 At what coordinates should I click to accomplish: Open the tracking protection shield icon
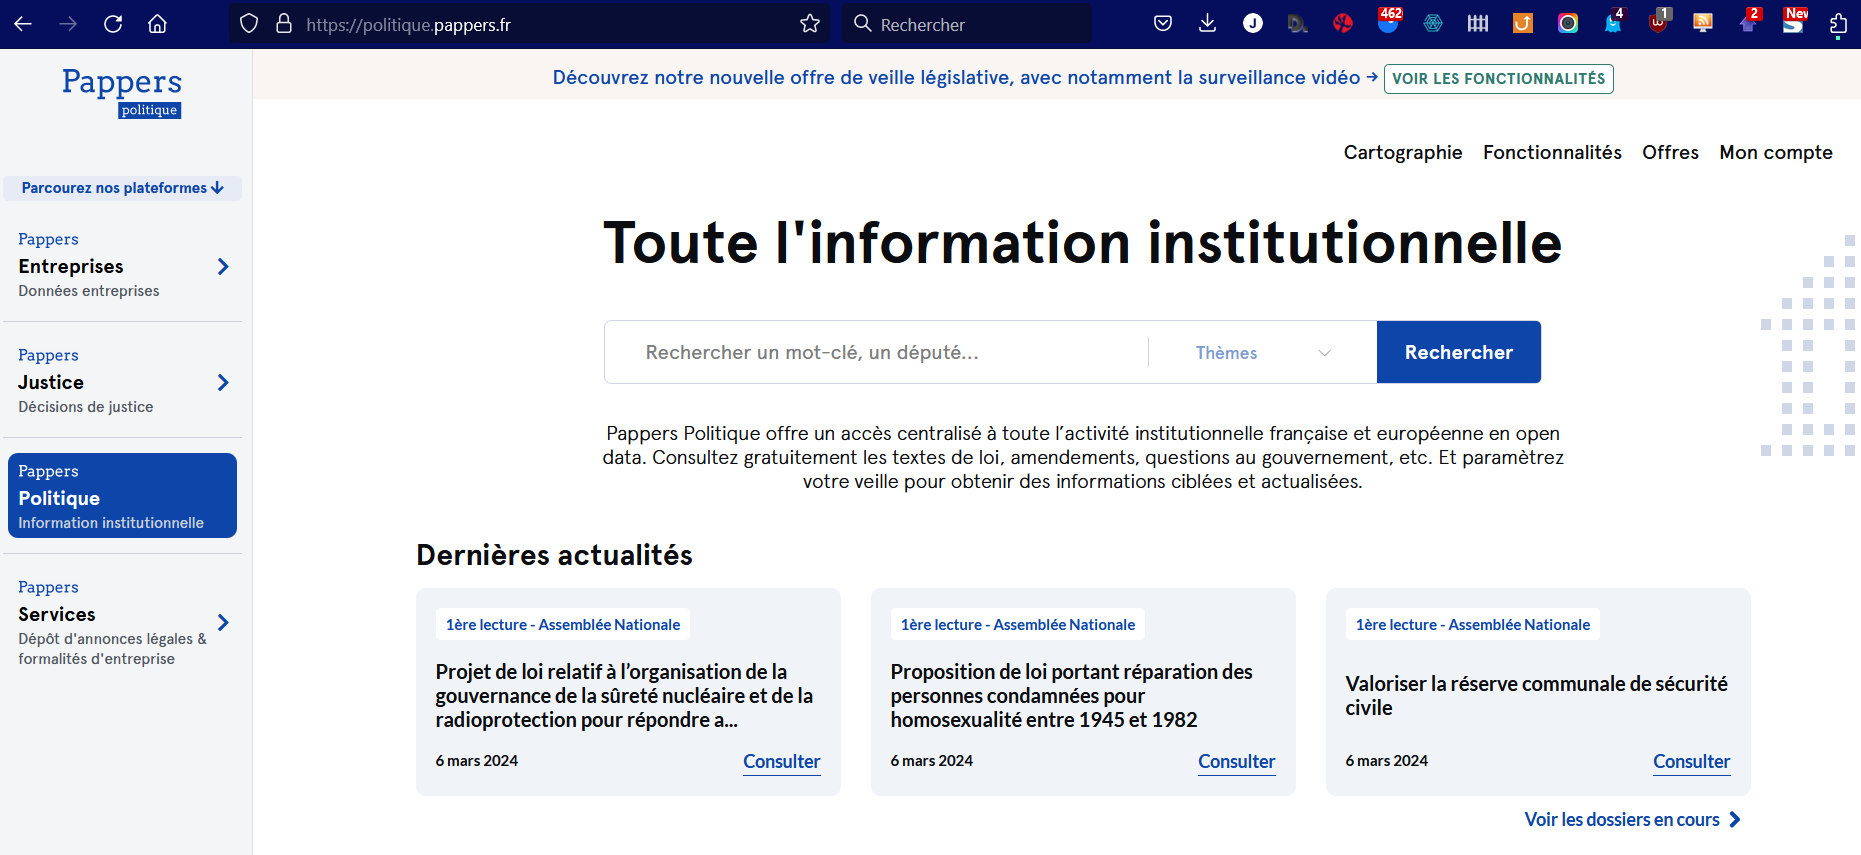pyautogui.click(x=249, y=24)
